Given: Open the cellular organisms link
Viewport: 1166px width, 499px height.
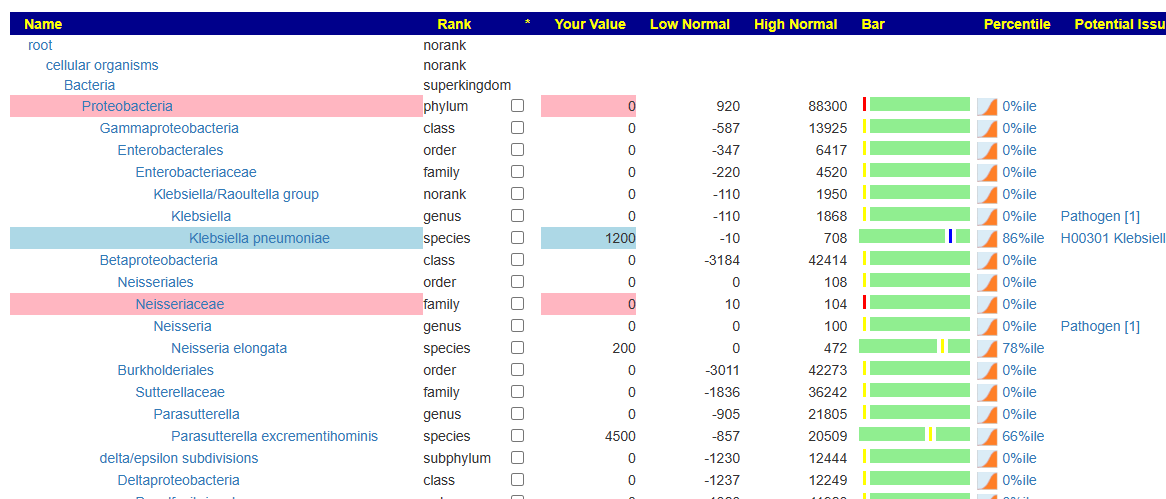Looking at the screenshot, I should 102,65.
